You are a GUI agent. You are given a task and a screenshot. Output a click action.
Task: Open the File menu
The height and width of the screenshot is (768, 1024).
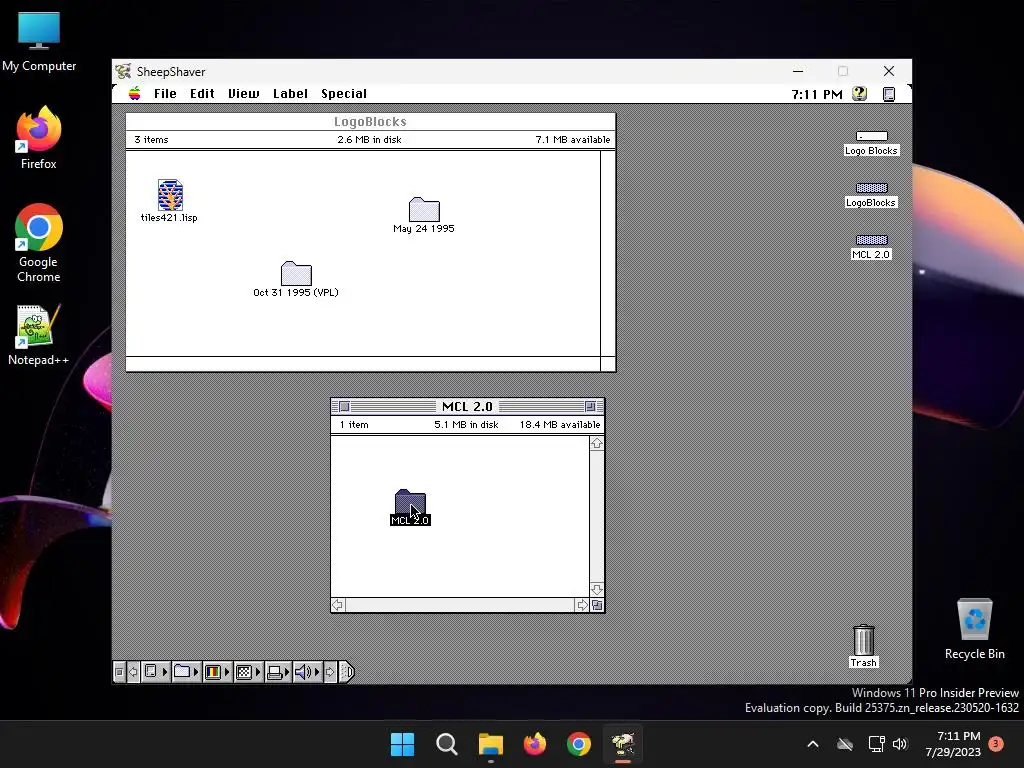[x=165, y=93]
